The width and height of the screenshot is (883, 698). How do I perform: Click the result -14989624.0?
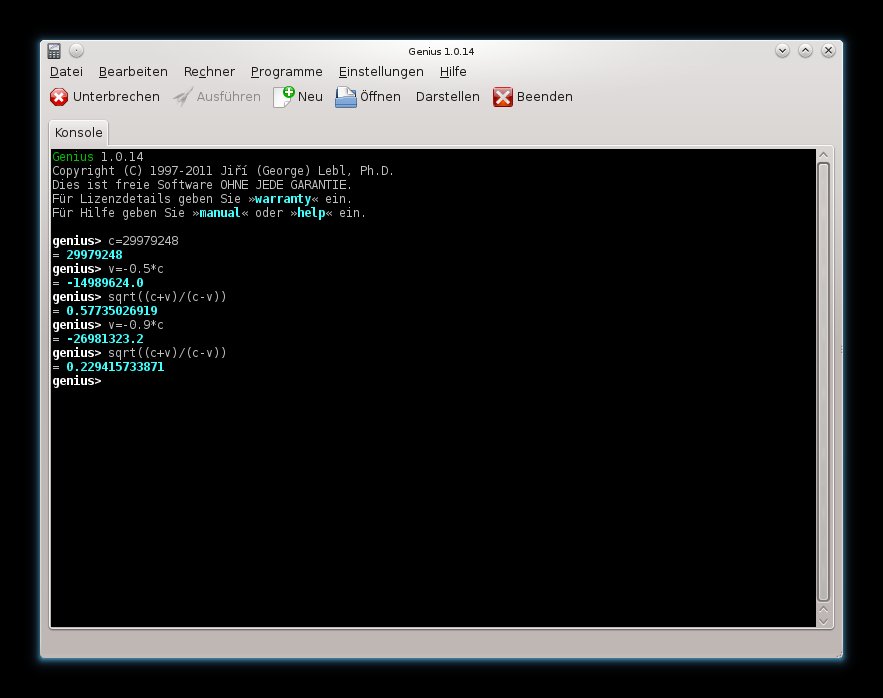point(105,283)
